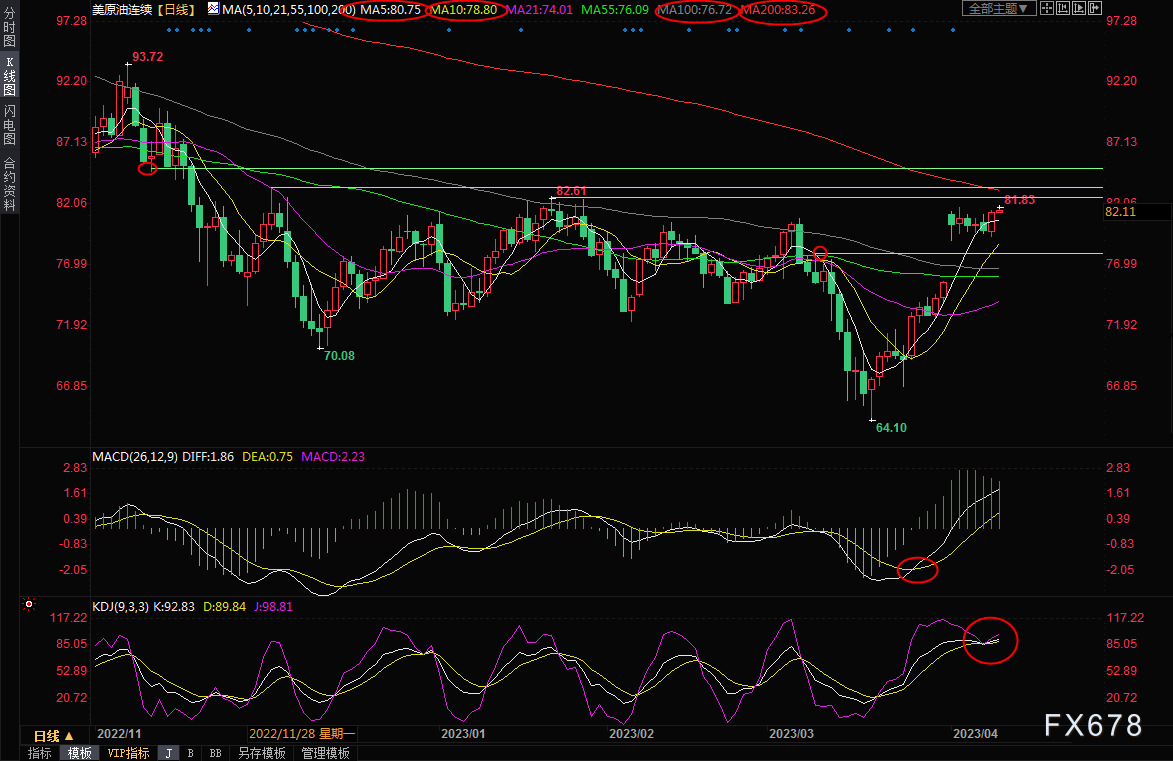Select the K线图 candlestick chart tab
1173x761 pixels.
pos(9,76)
